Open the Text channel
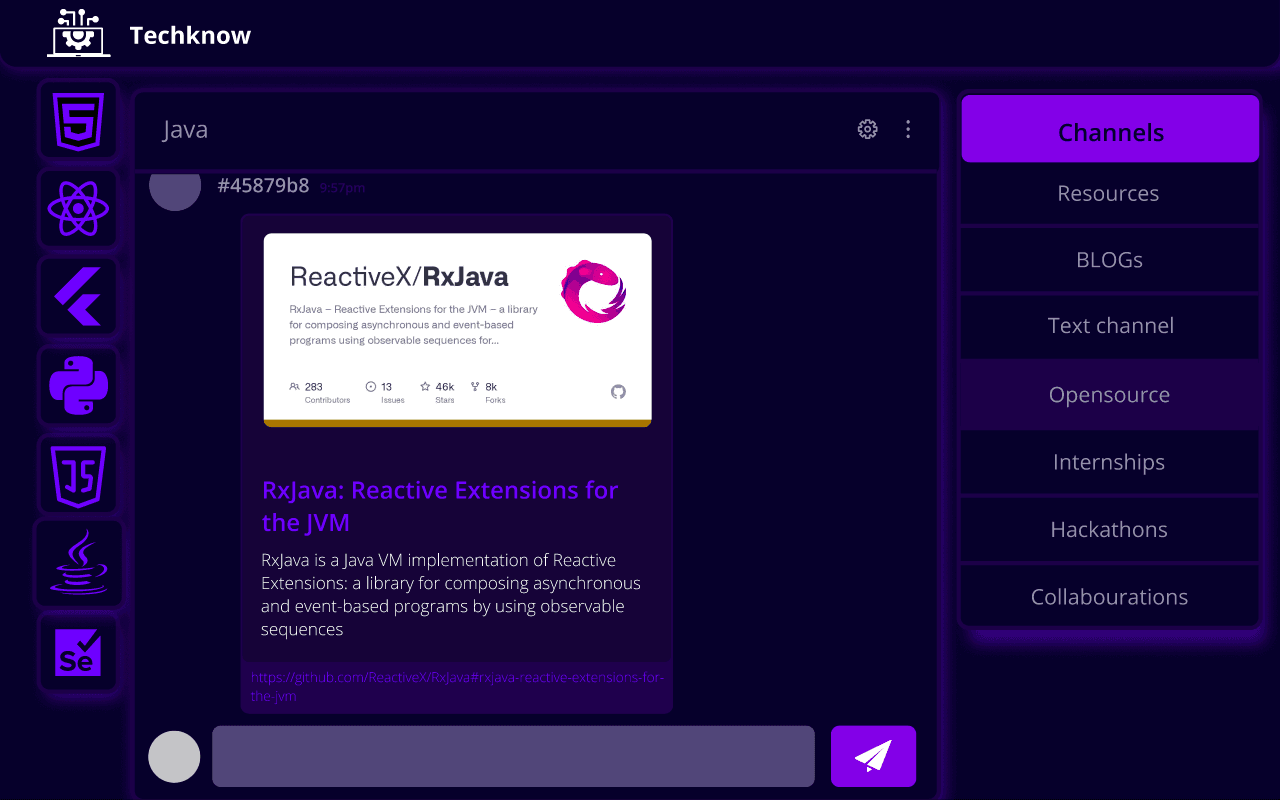Screen dimensions: 1280x800 pos(1110,326)
